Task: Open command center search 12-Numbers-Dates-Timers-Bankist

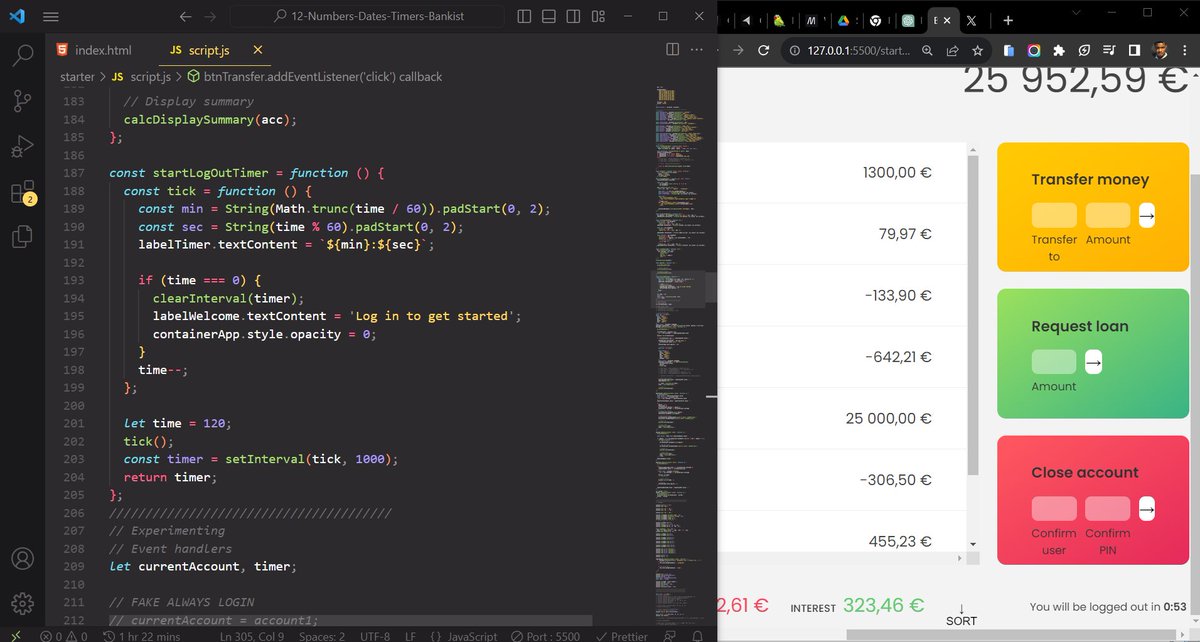Action: point(368,17)
